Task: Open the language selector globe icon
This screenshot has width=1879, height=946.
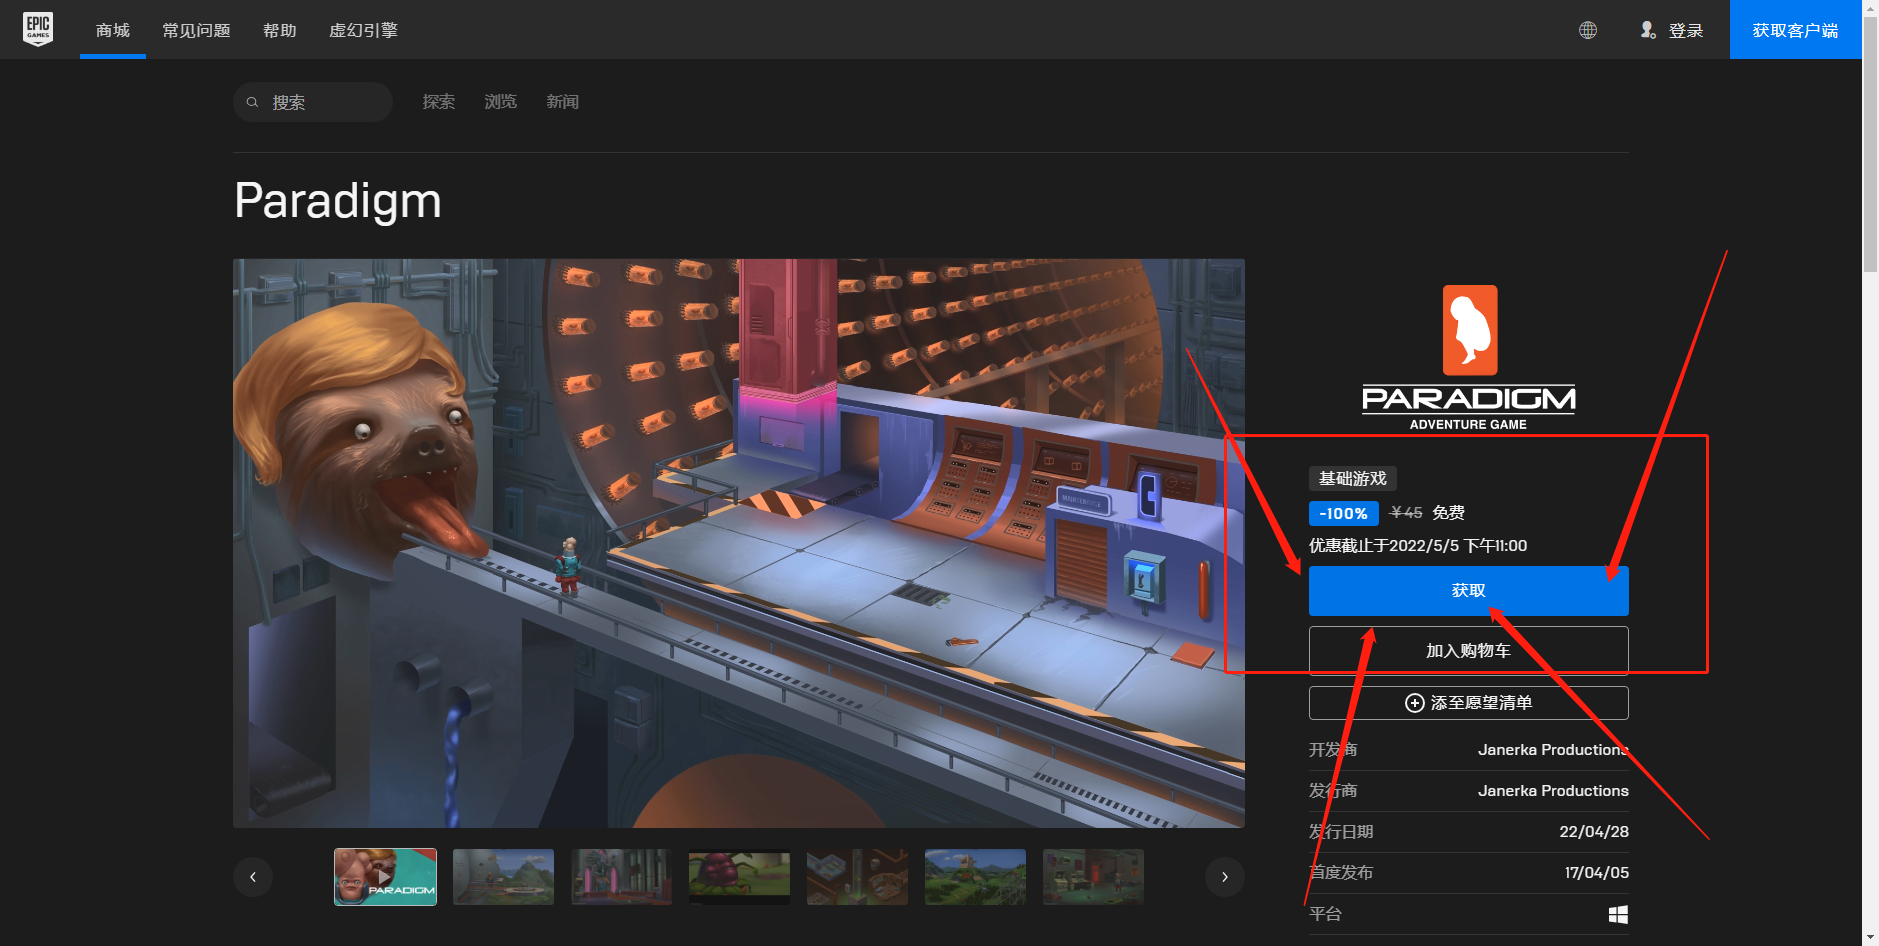Action: pyautogui.click(x=1588, y=30)
